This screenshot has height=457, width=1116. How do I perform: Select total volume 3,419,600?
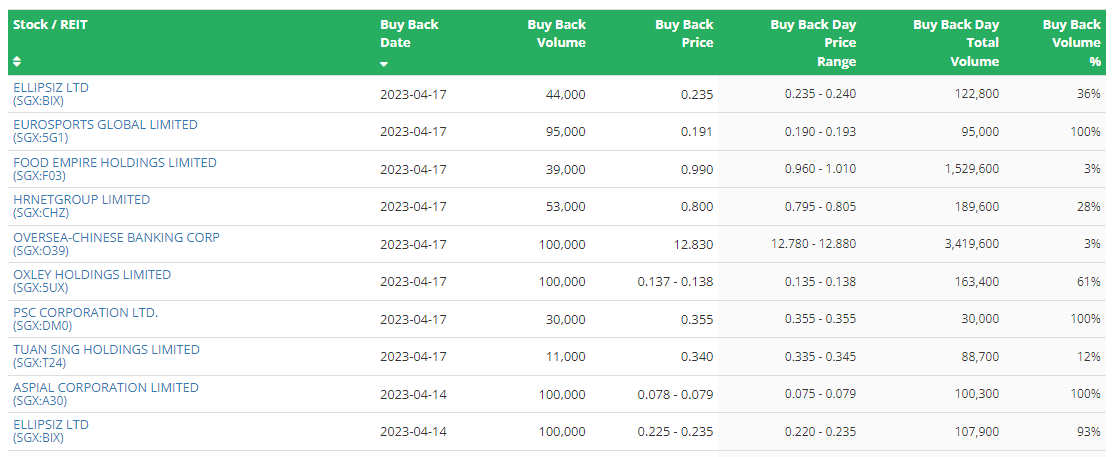(972, 244)
